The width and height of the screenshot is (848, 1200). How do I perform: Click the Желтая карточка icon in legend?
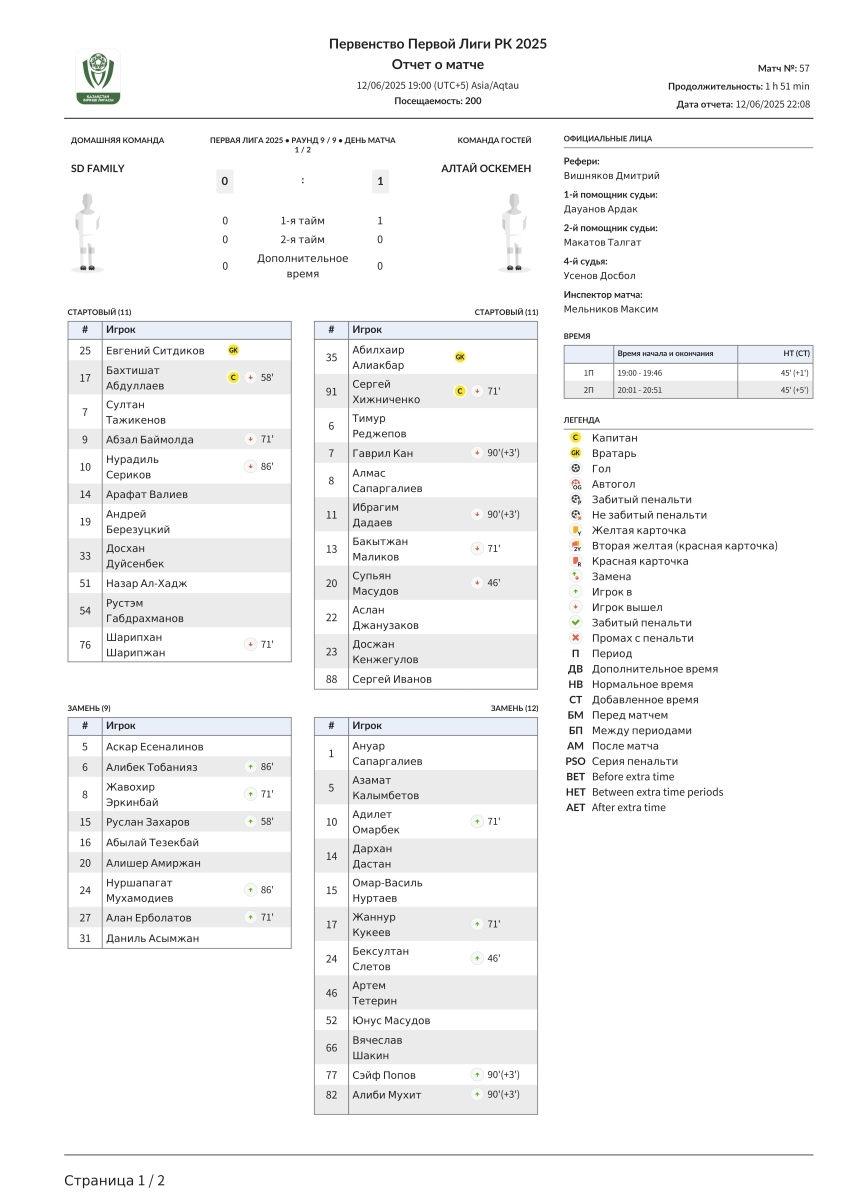point(576,530)
